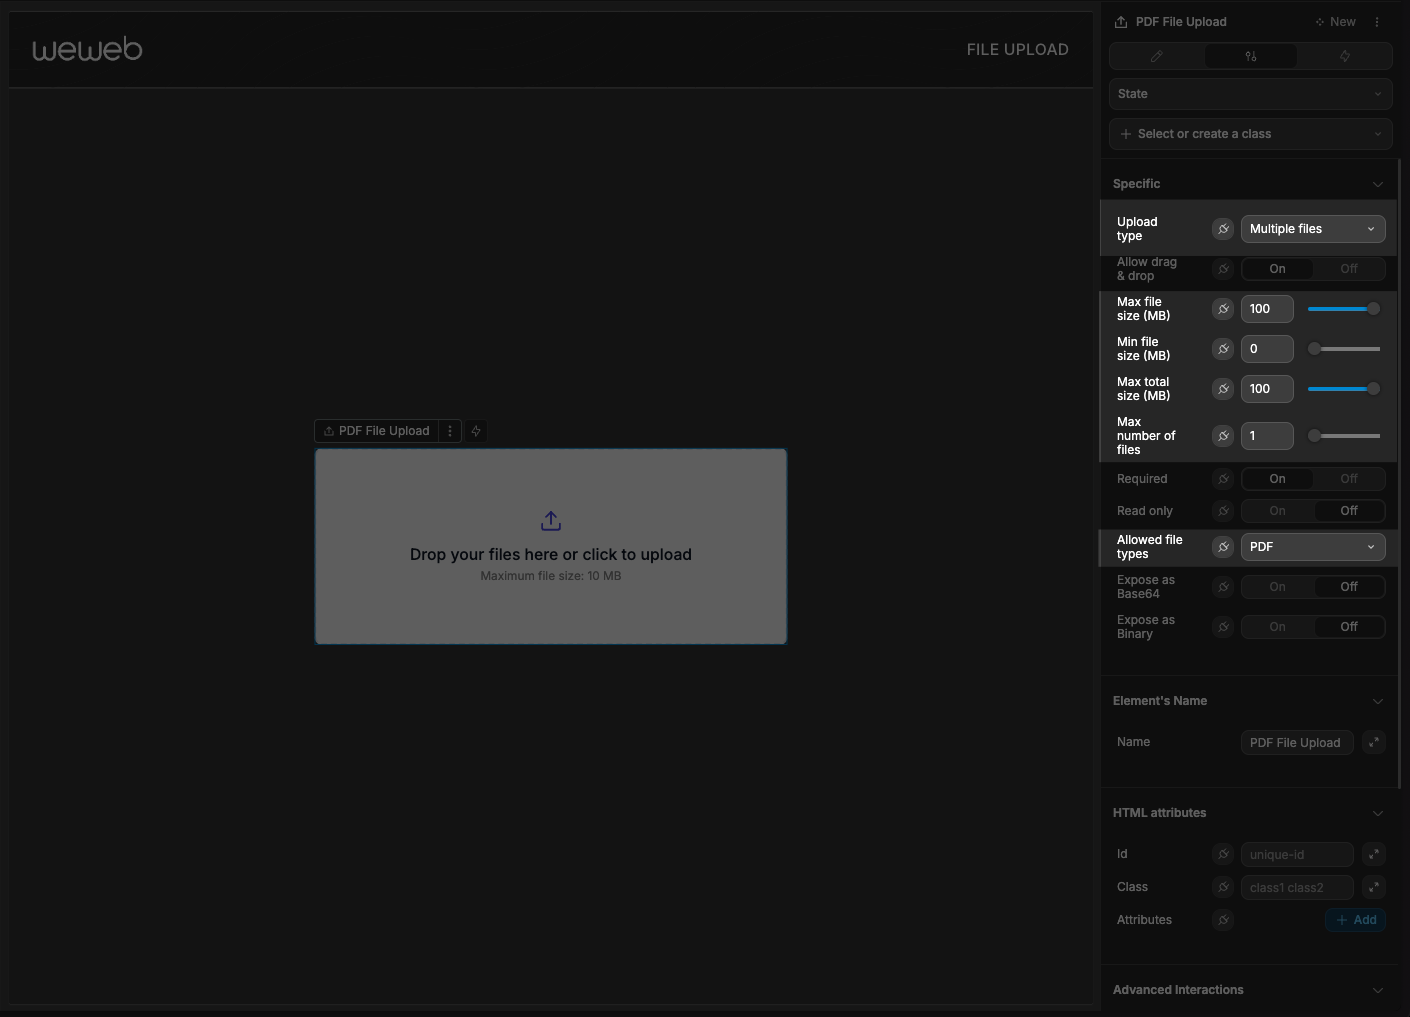The width and height of the screenshot is (1410, 1017).
Task: Click the bind icon for Allowed file types
Action: click(x=1223, y=547)
